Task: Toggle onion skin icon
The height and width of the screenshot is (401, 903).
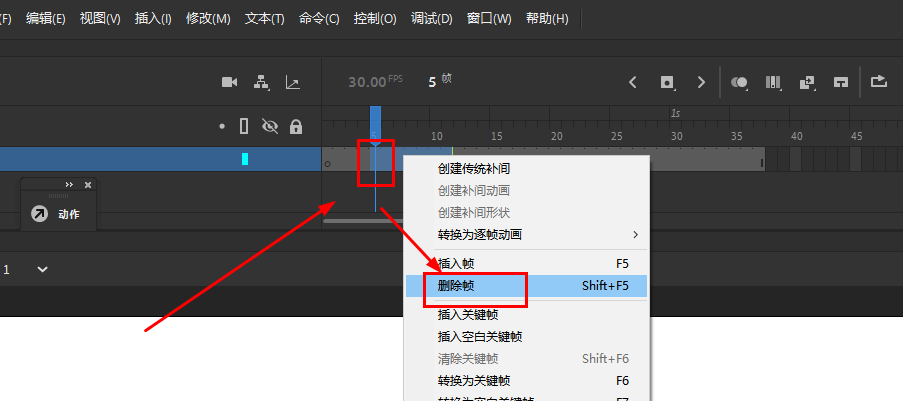Action: point(739,82)
